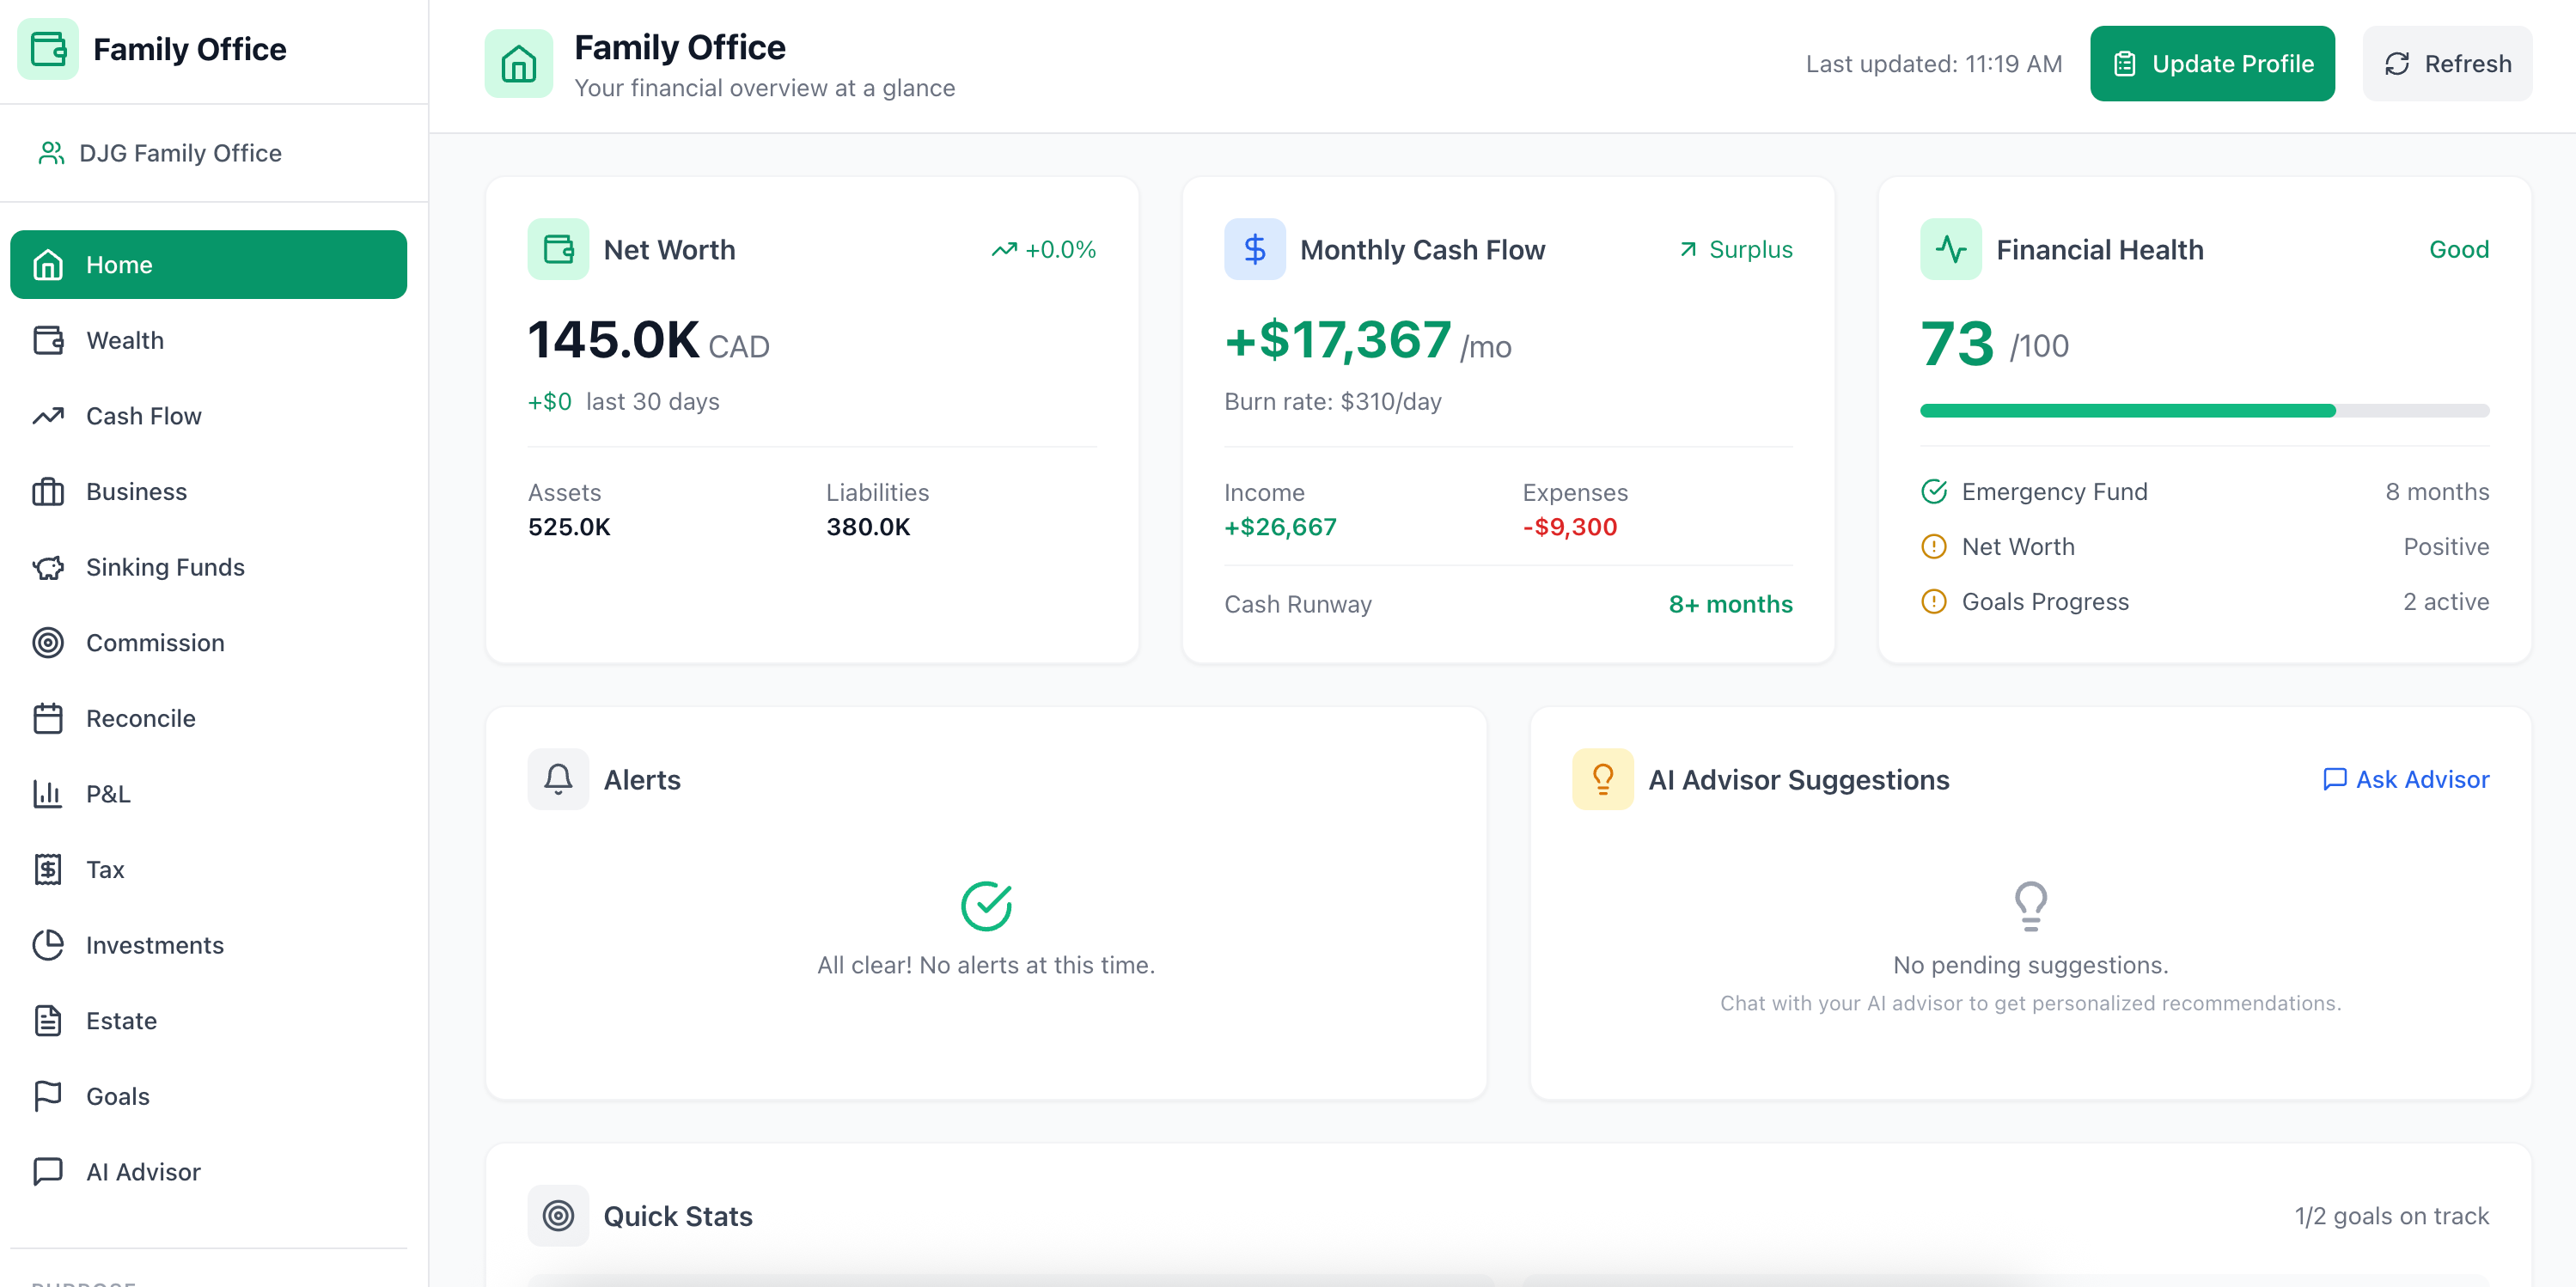
Task: Click the Refresh button
Action: point(2447,64)
